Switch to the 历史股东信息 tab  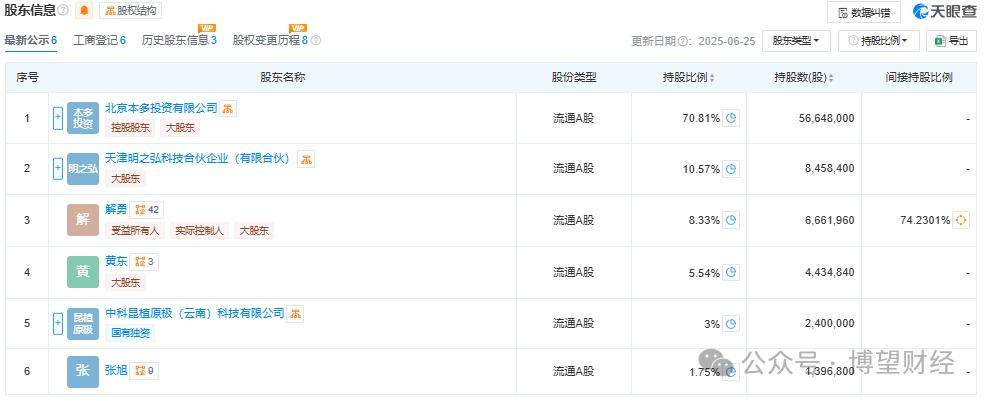(x=179, y=40)
